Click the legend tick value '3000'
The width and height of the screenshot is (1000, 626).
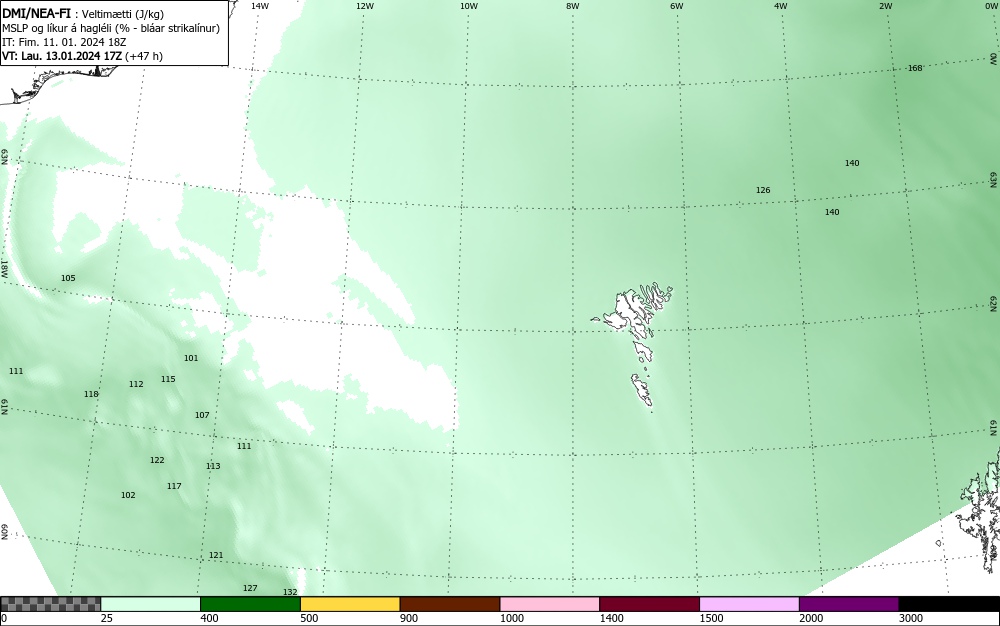point(911,618)
